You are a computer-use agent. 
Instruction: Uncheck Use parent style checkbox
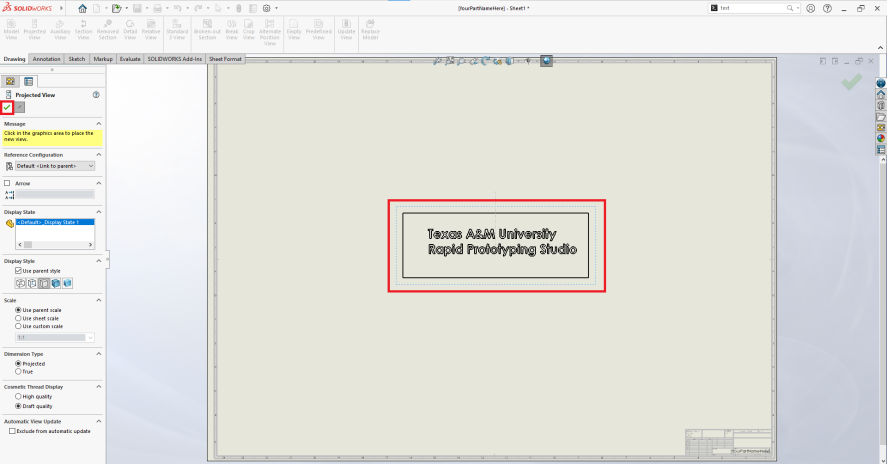tap(18, 271)
